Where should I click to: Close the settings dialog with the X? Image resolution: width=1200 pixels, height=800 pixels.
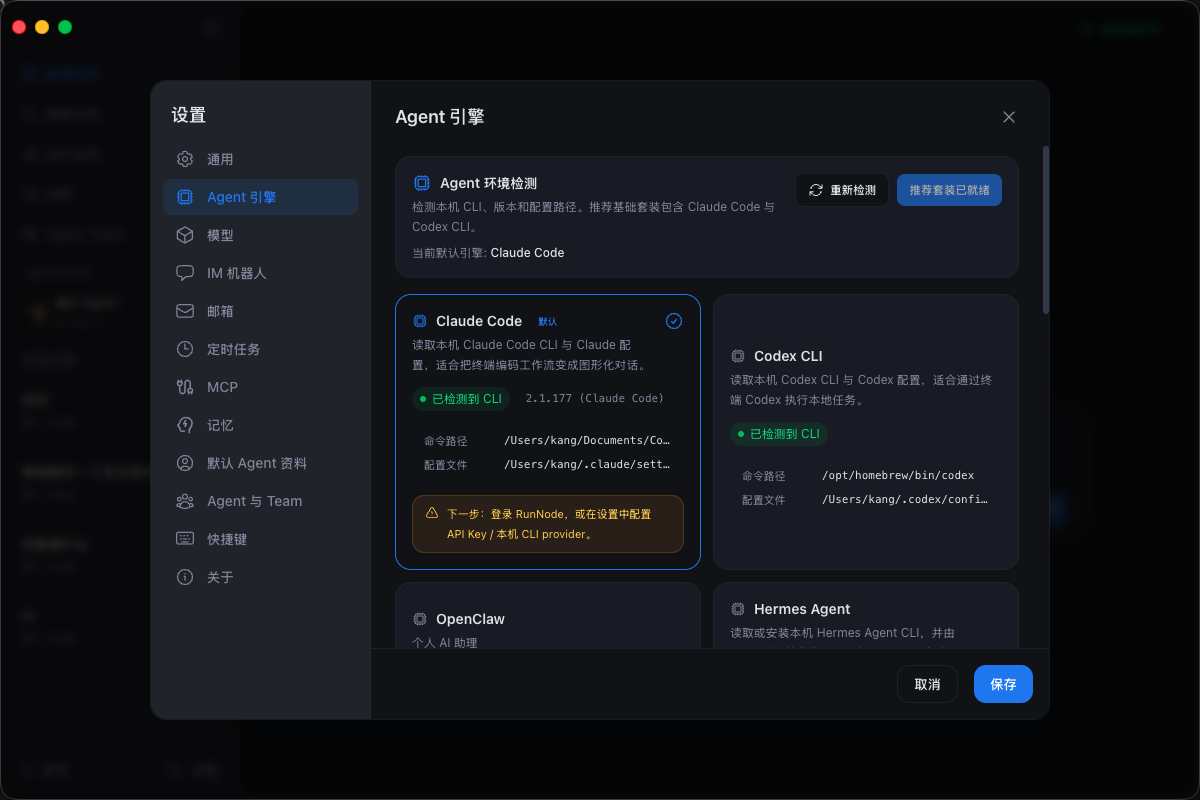click(x=1009, y=117)
